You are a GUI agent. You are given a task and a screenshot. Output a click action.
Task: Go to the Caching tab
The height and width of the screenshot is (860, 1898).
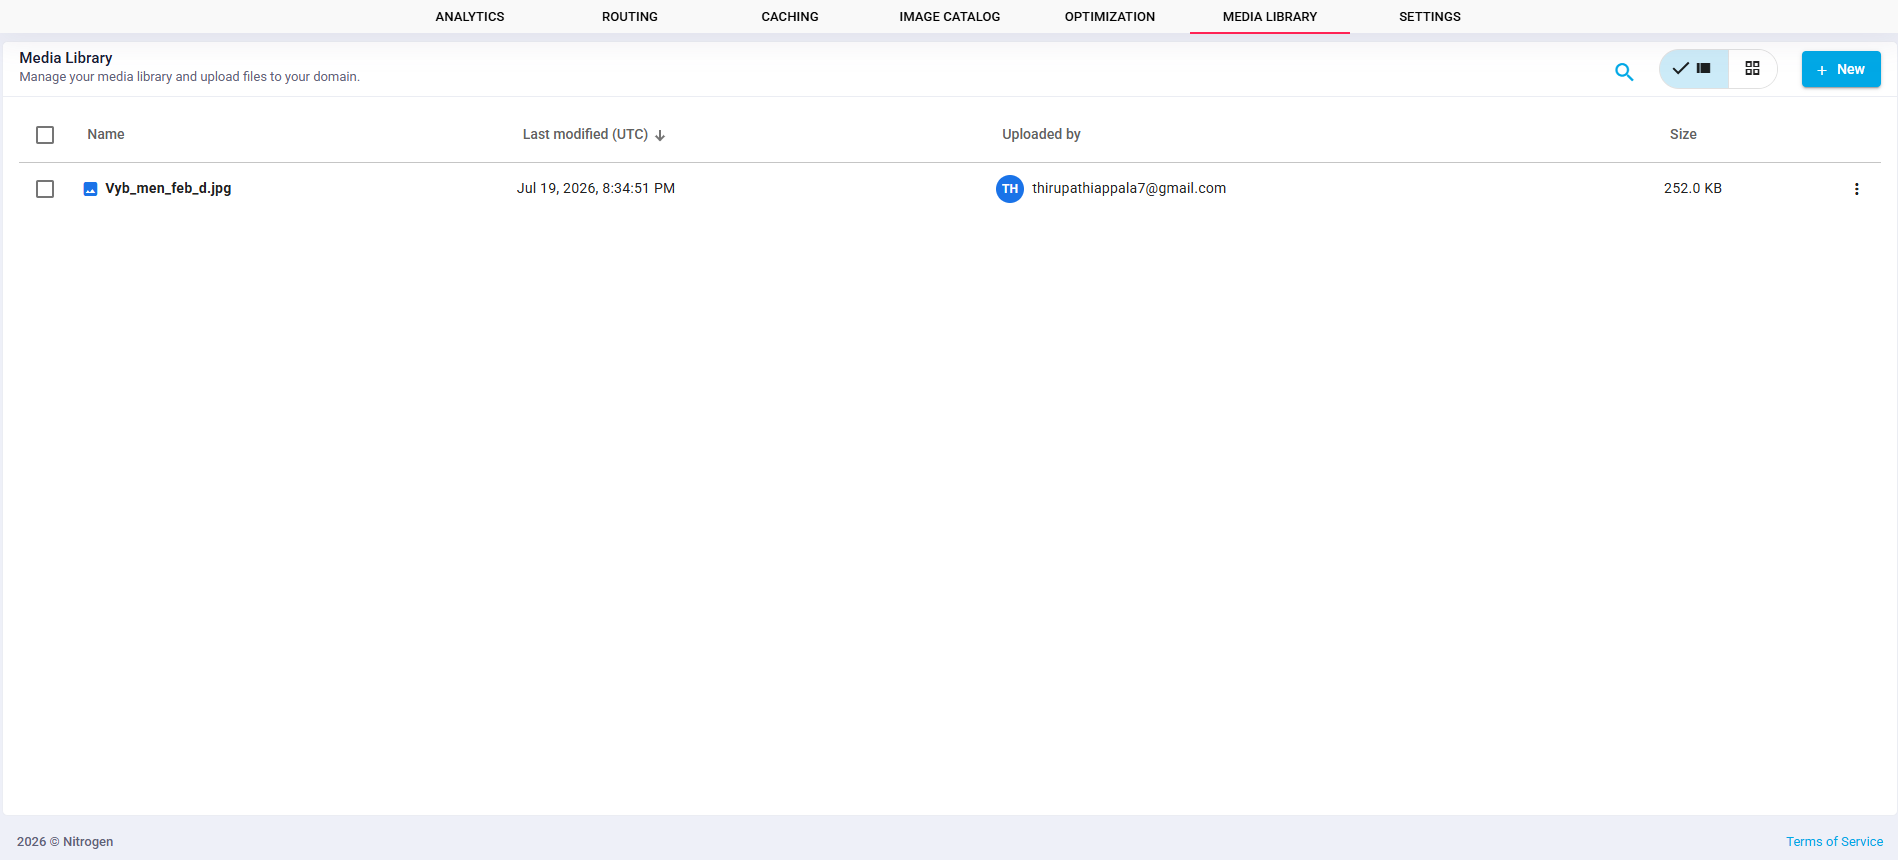[x=790, y=17]
